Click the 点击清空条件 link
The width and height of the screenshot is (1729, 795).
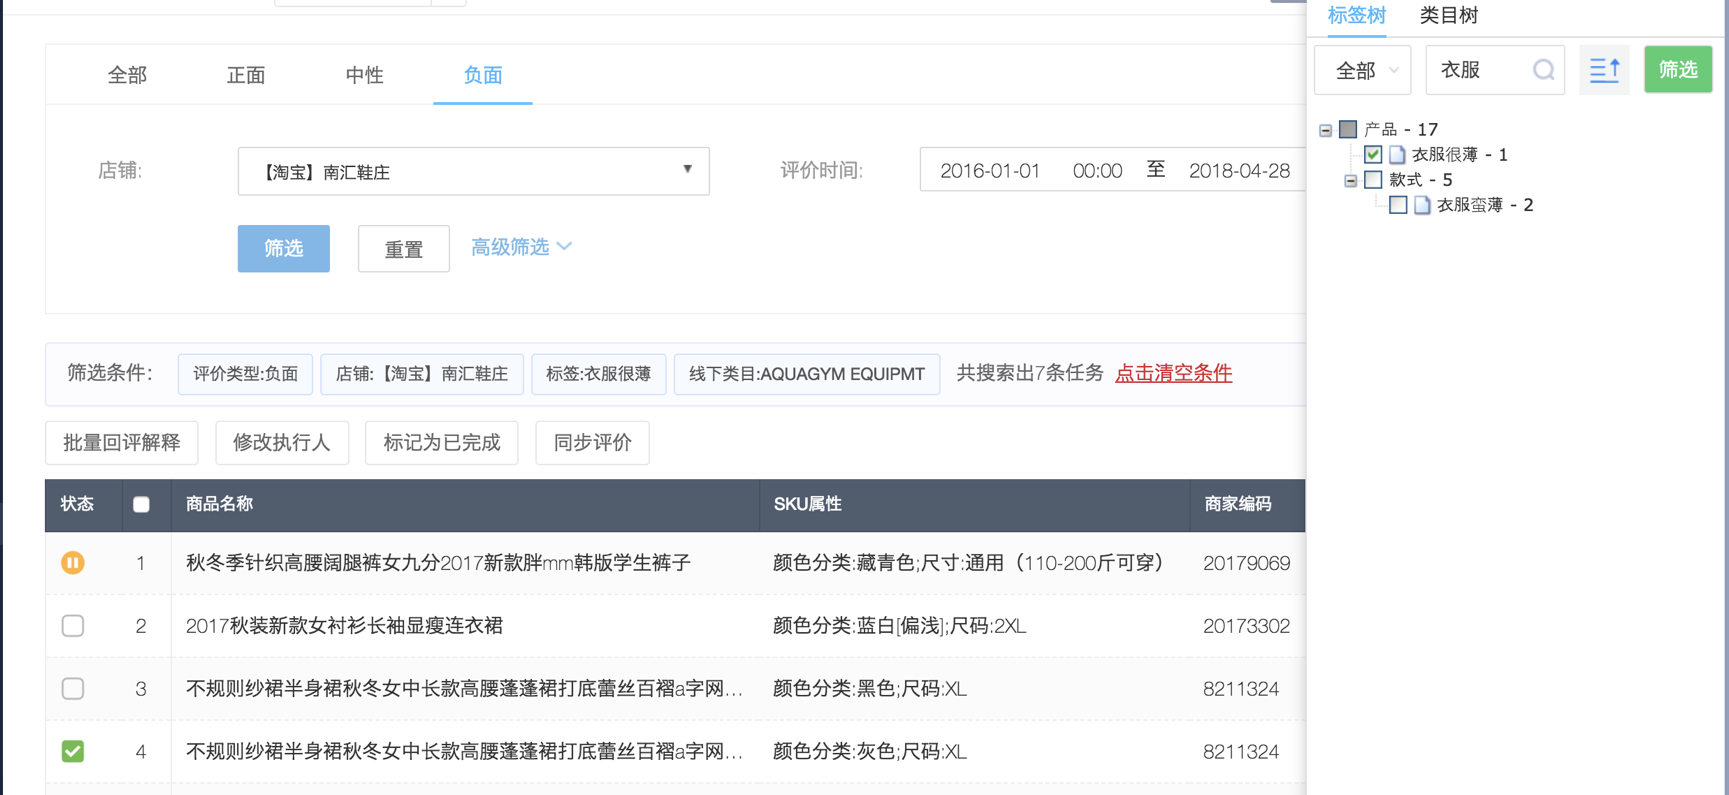(1173, 373)
